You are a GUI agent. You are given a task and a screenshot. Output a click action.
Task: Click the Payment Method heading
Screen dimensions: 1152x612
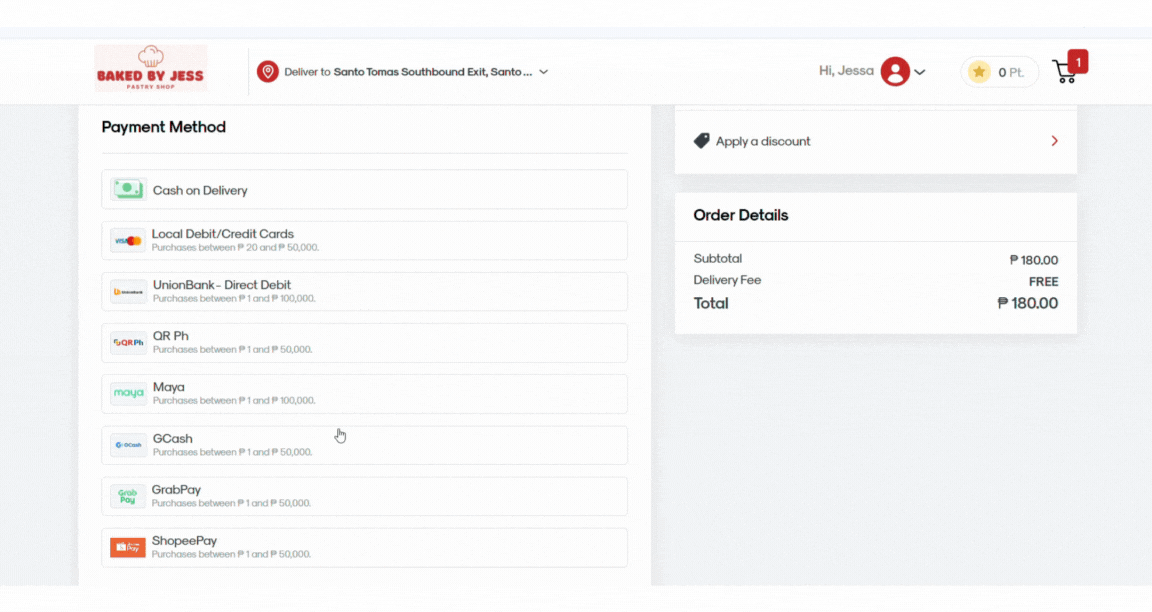pos(164,127)
